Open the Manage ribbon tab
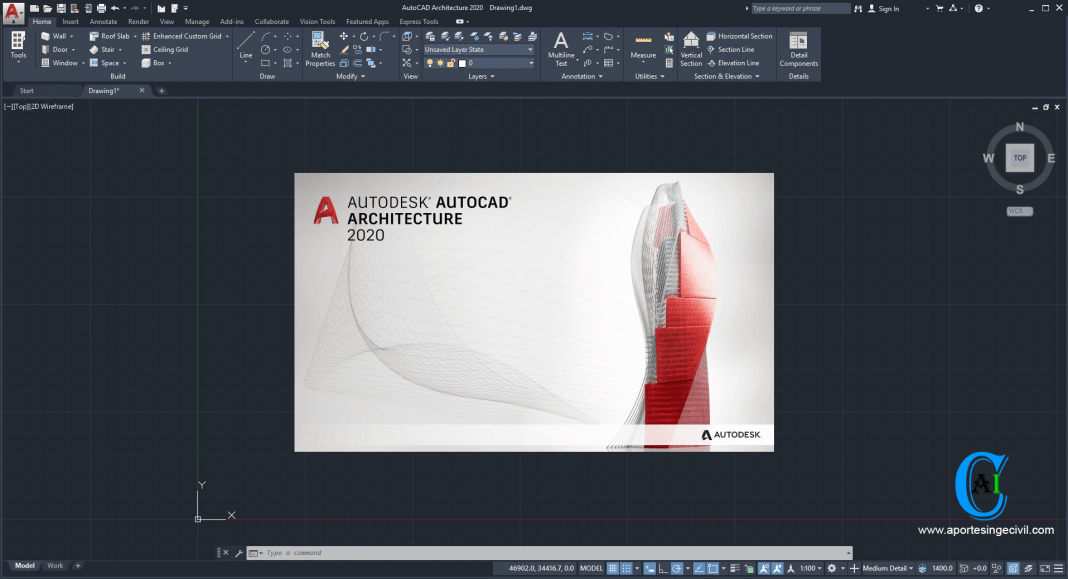Viewport: 1068px width, 579px height. tap(197, 21)
